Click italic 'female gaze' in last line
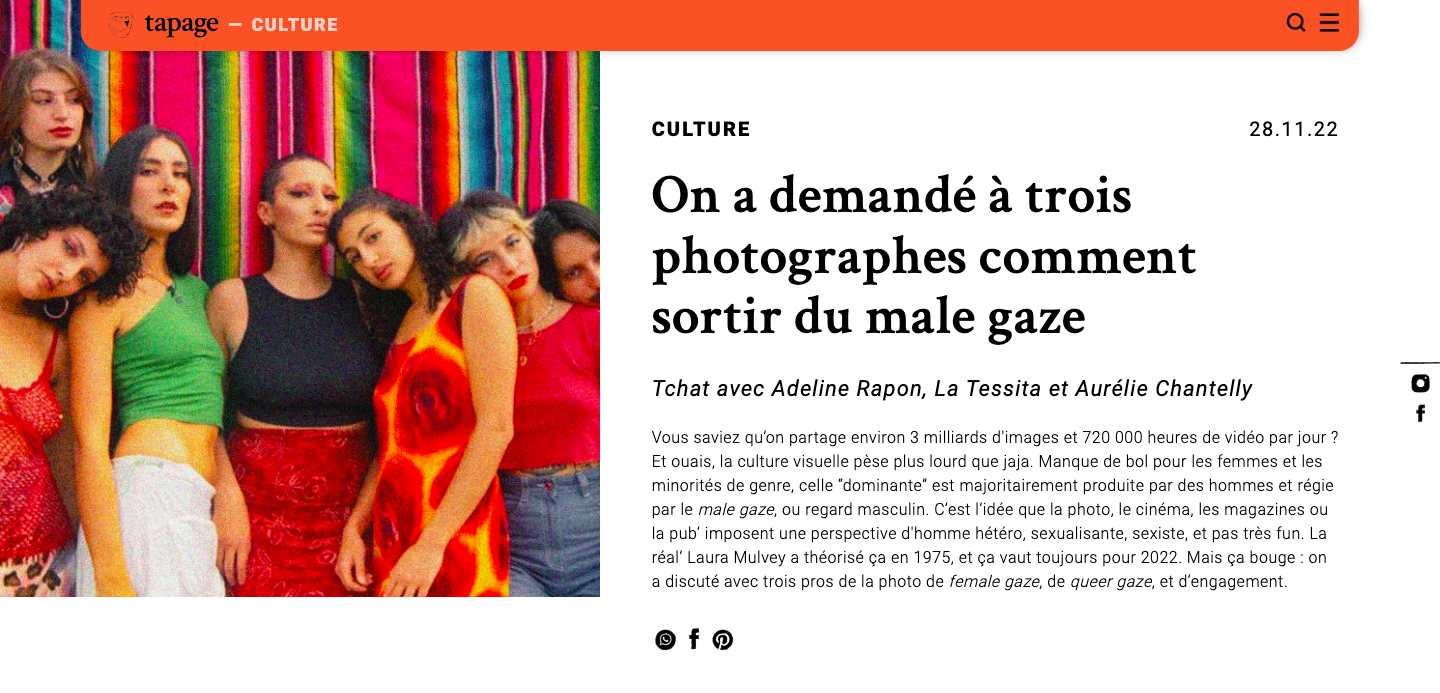 click(994, 581)
